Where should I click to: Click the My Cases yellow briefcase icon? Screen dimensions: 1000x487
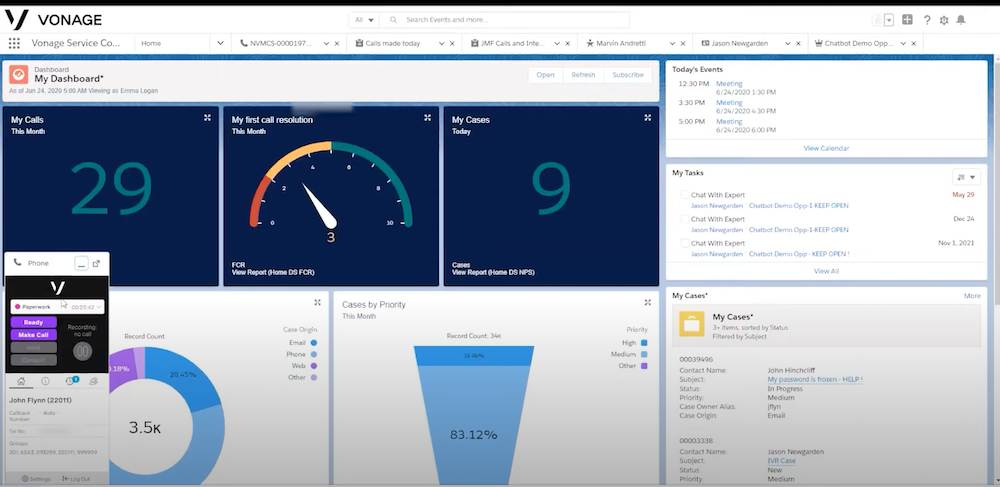(x=691, y=324)
